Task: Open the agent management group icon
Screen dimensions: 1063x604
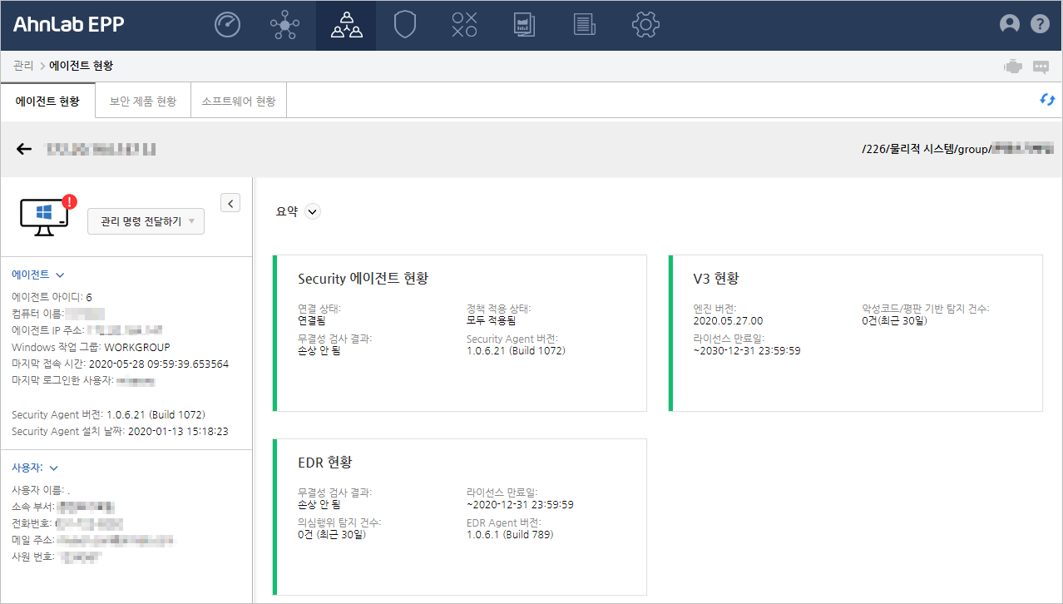Action: tap(346, 25)
